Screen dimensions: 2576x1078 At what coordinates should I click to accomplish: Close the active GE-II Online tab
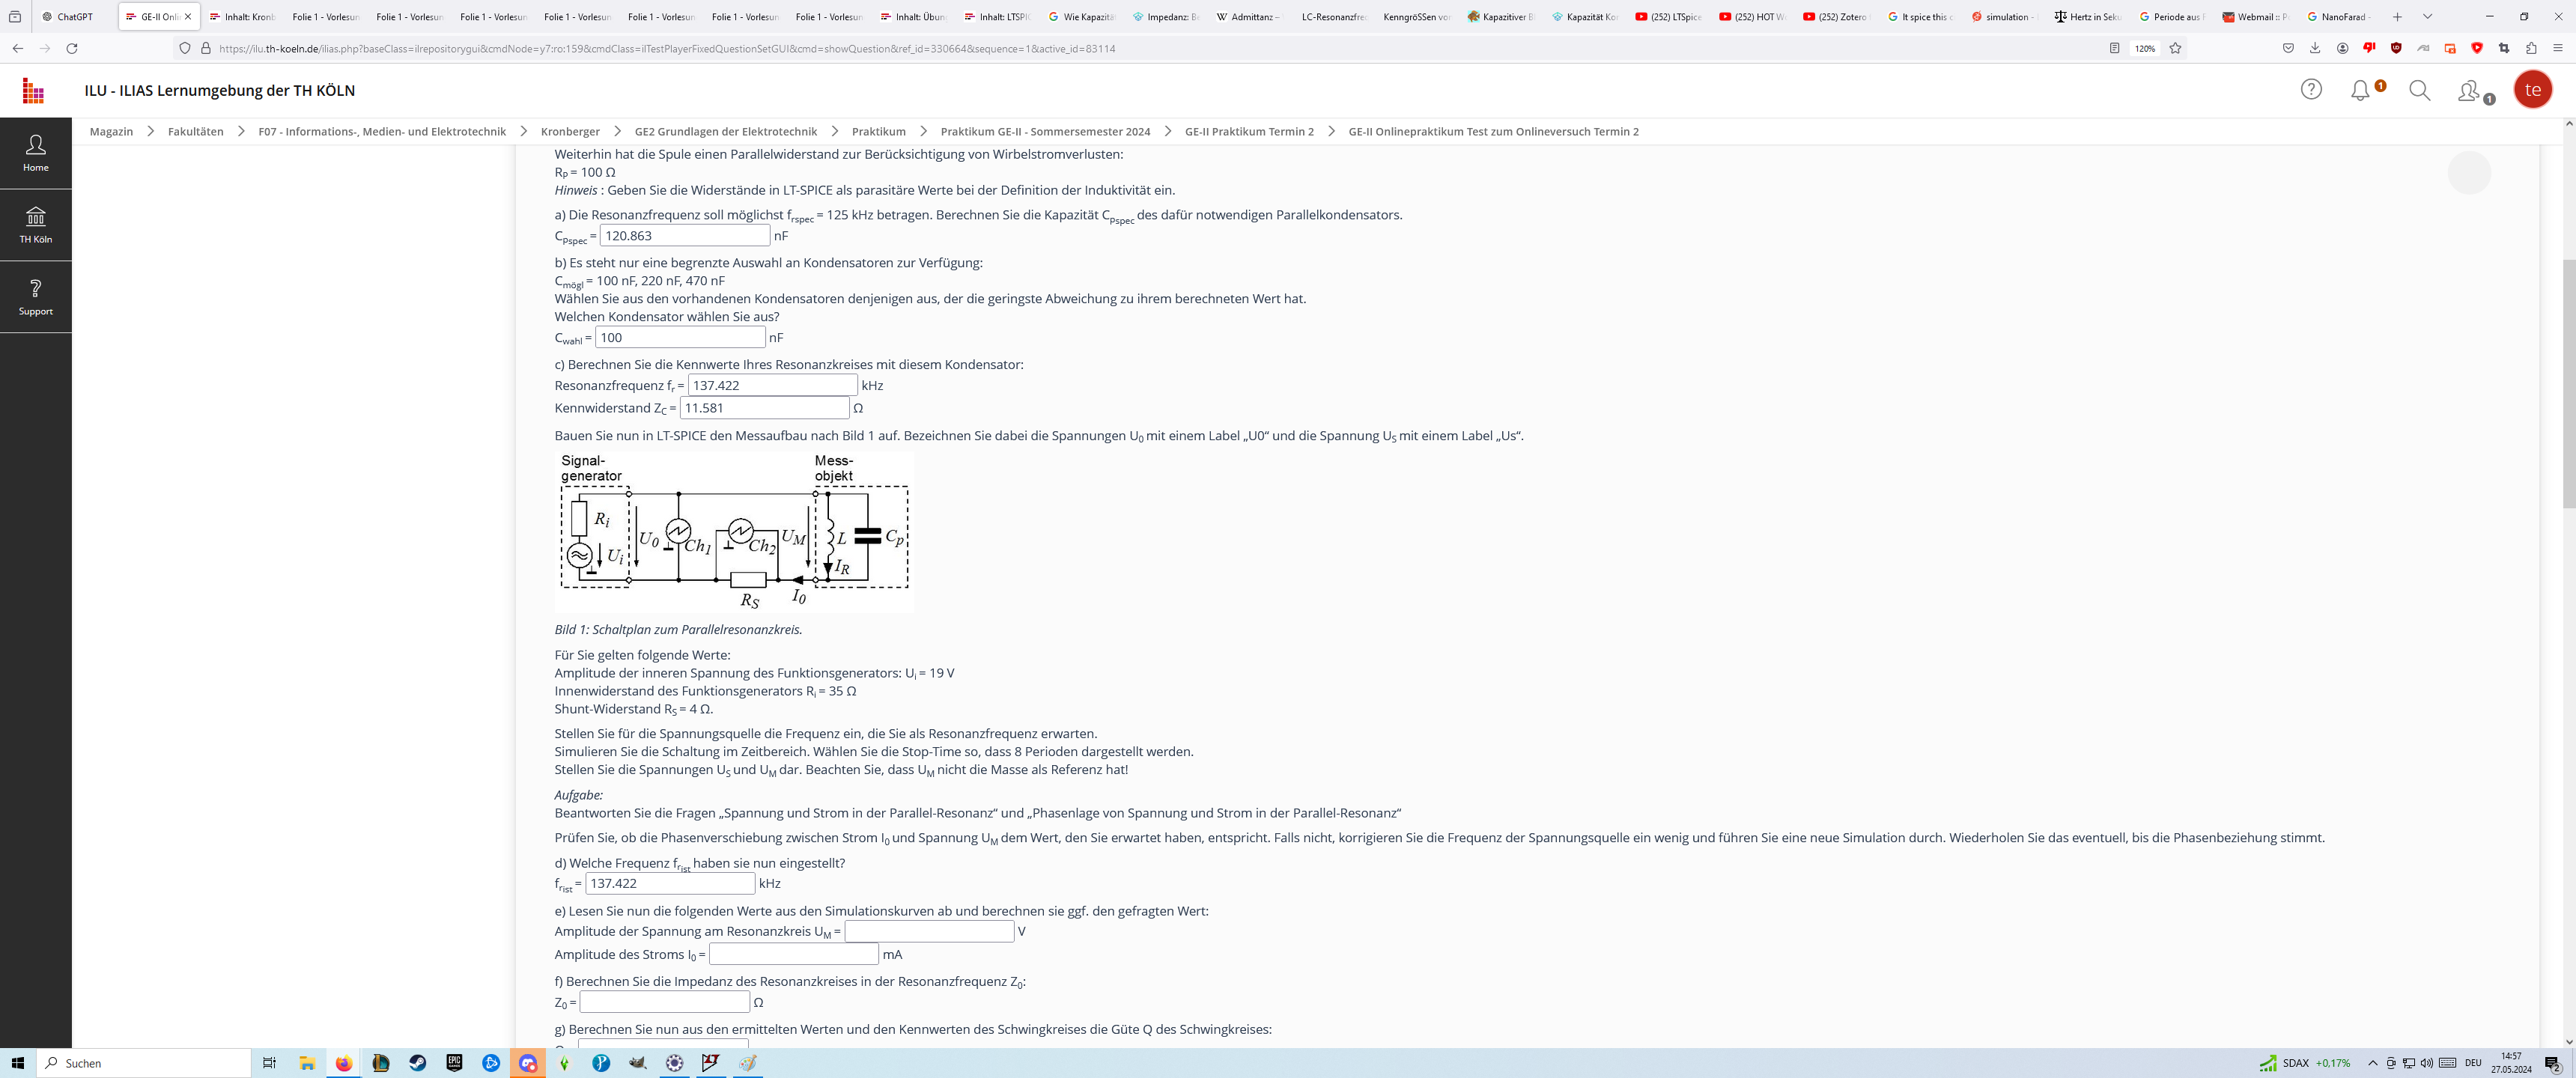[x=188, y=17]
